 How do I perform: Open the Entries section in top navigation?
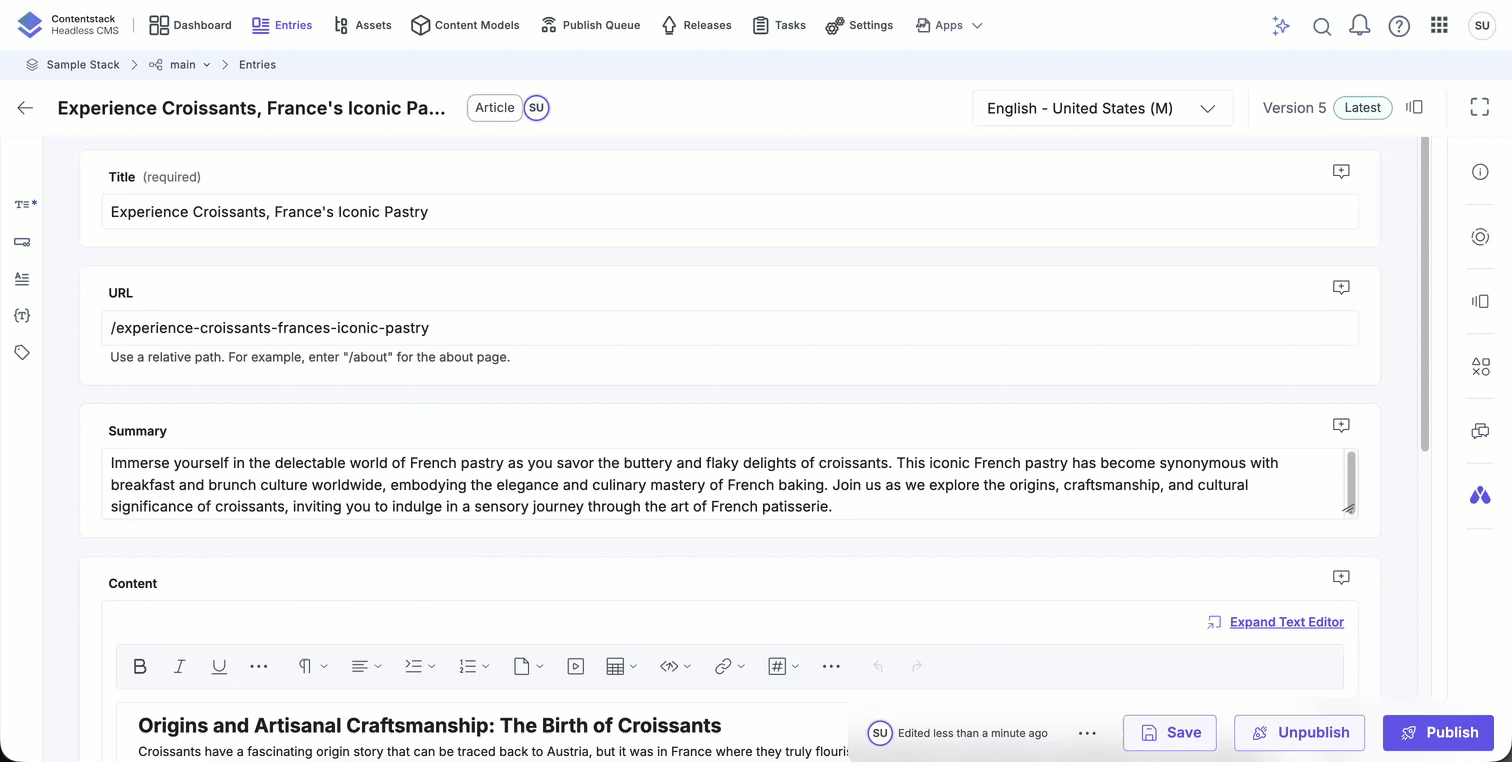282,25
